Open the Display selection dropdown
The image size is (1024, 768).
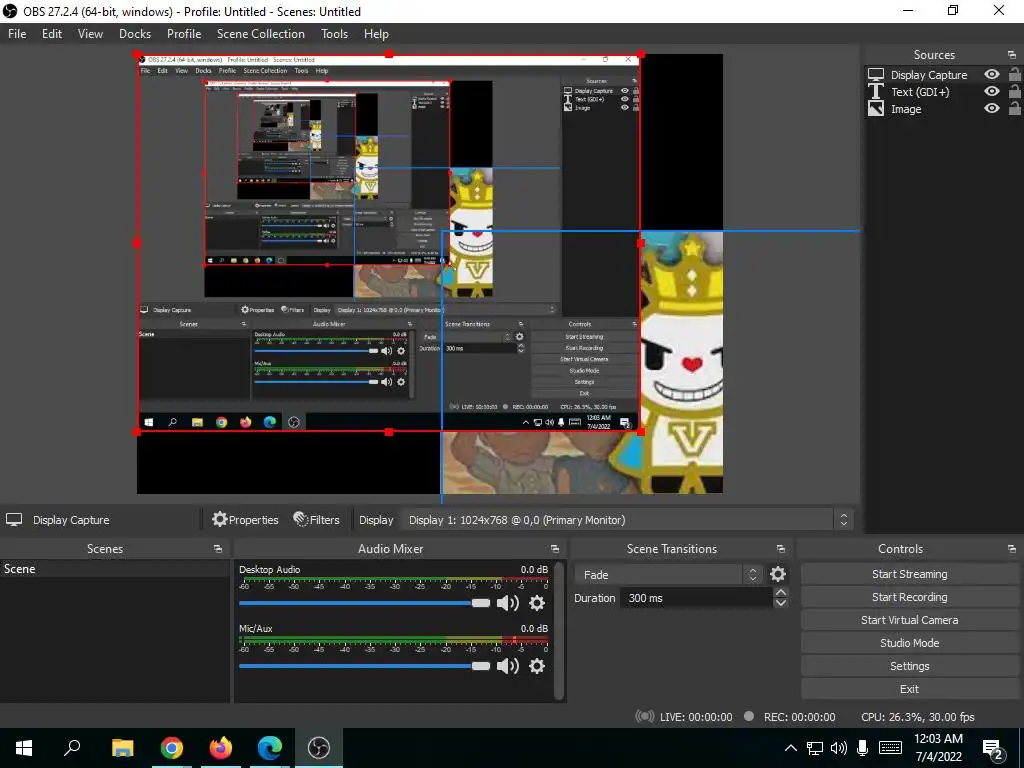627,520
